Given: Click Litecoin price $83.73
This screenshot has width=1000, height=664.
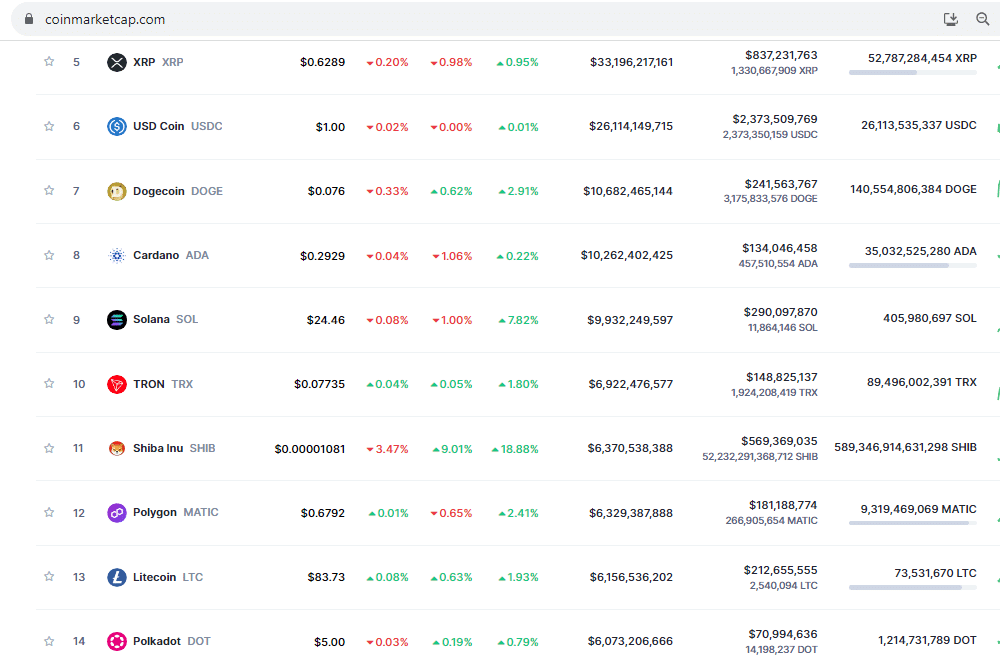Looking at the screenshot, I should [327, 577].
